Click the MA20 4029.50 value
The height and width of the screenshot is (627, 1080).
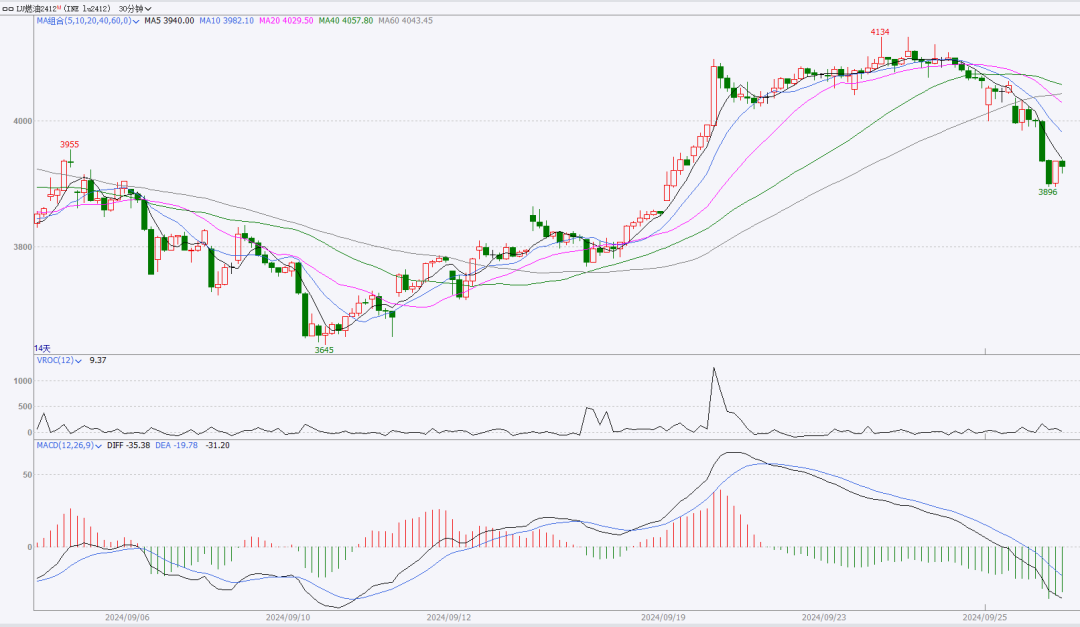coord(286,21)
